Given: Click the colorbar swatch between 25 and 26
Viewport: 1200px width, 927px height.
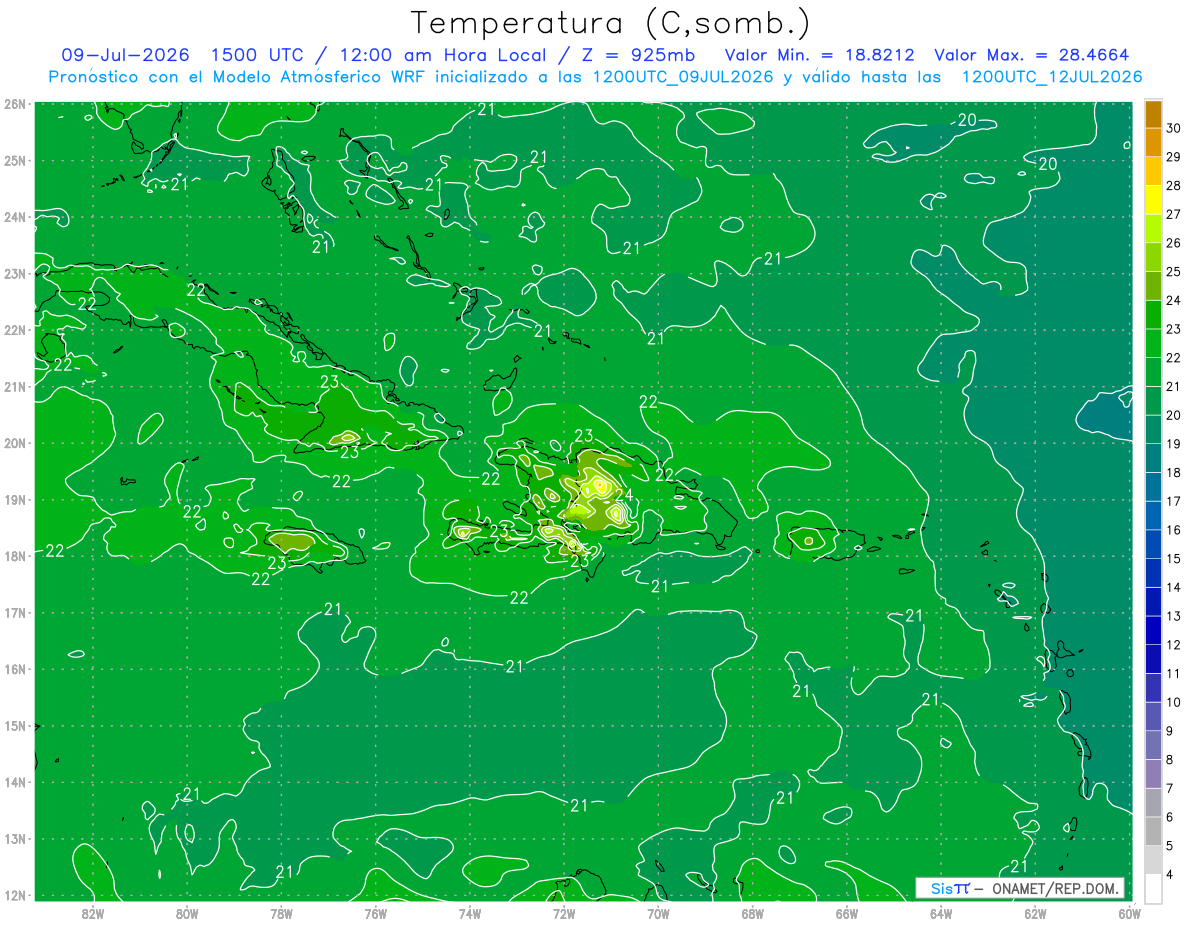Looking at the screenshot, I should [x=1152, y=258].
